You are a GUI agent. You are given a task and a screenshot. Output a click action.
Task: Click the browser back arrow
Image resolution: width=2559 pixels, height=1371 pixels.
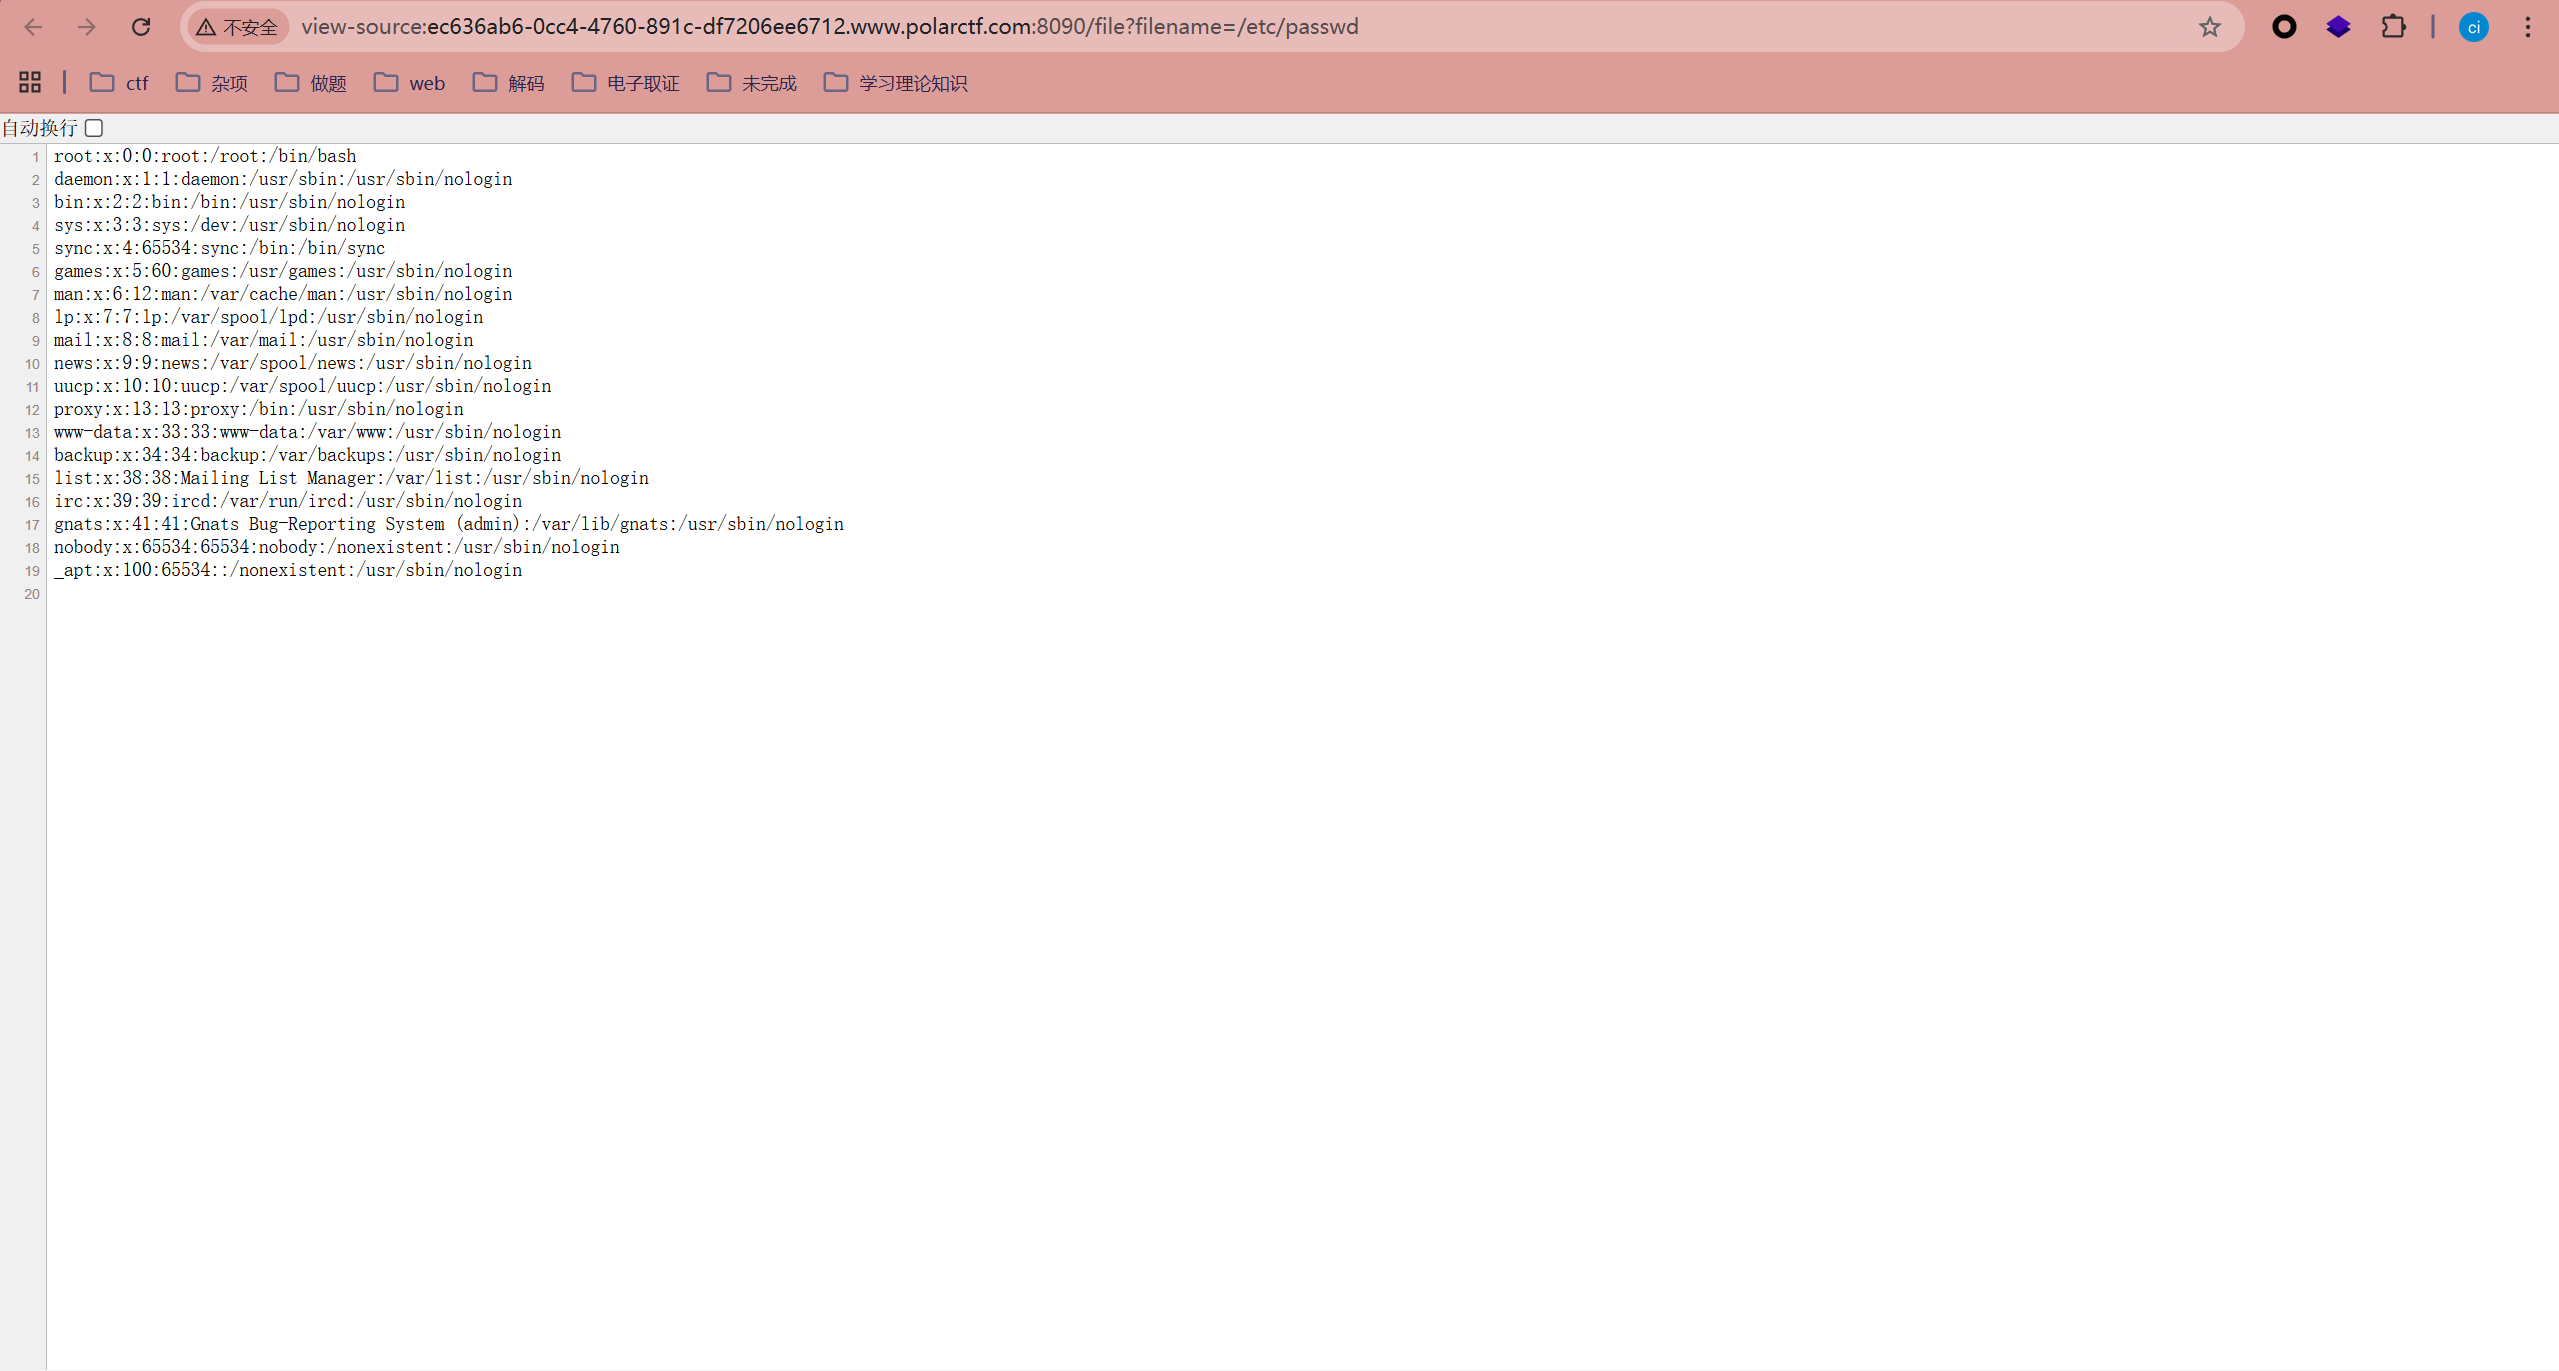coord(33,27)
